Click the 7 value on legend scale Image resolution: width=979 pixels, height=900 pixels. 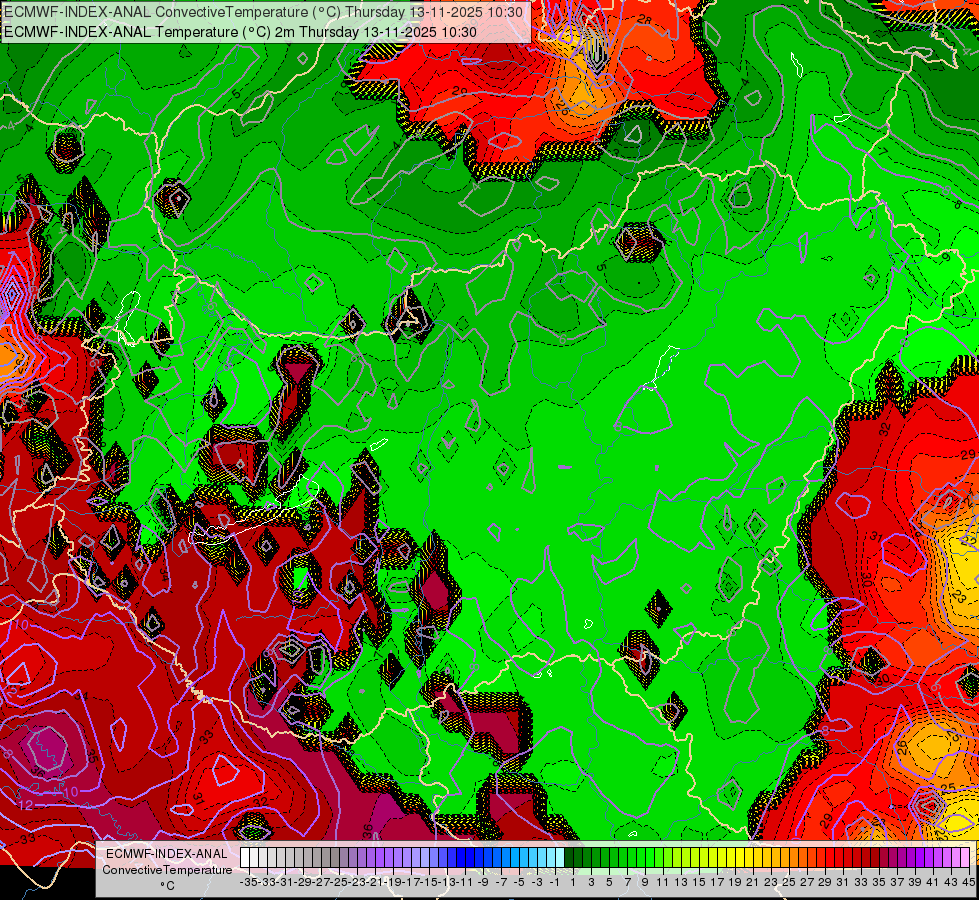[x=627, y=882]
